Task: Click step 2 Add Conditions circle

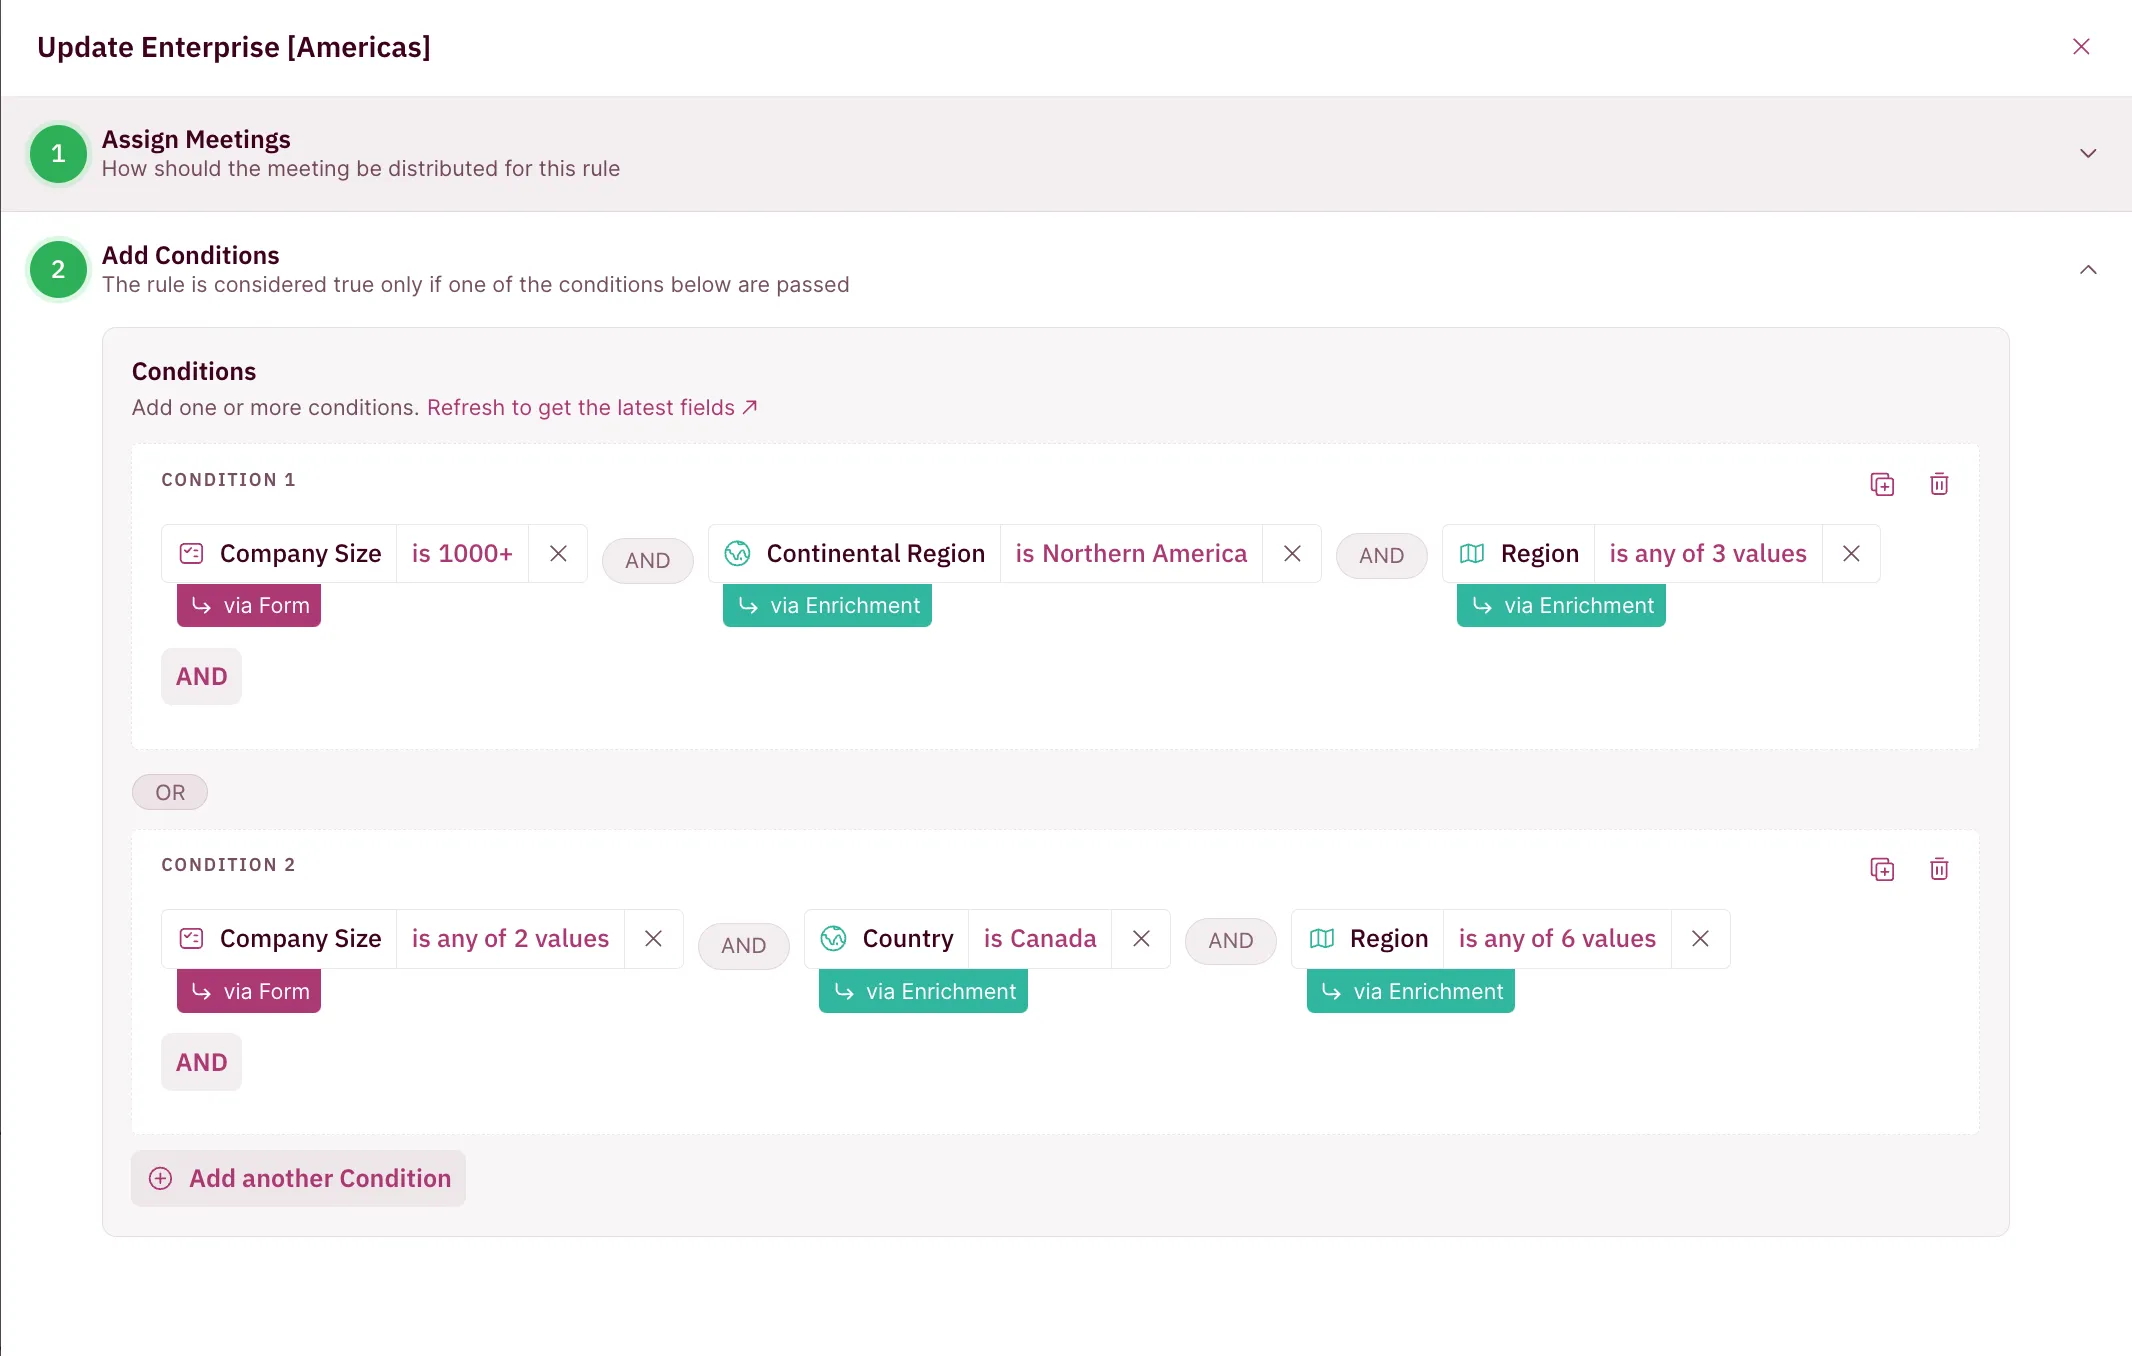Action: (x=58, y=269)
